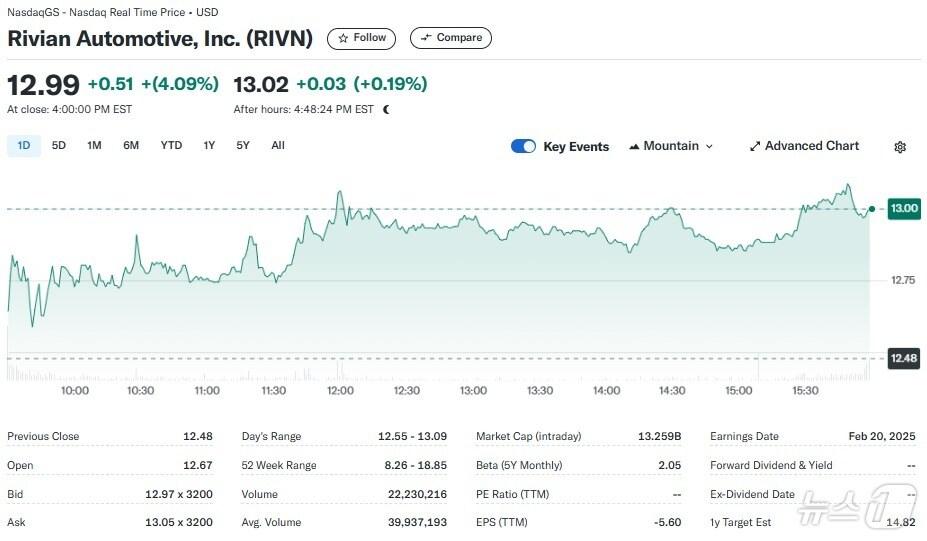Image resolution: width=927 pixels, height=541 pixels.
Task: Select the 1D time range tab
Action: (24, 146)
